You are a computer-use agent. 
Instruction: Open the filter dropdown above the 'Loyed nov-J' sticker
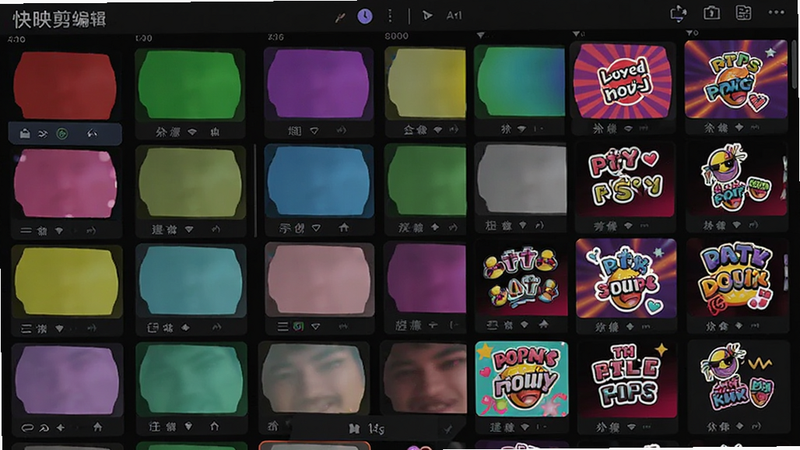(x=578, y=34)
